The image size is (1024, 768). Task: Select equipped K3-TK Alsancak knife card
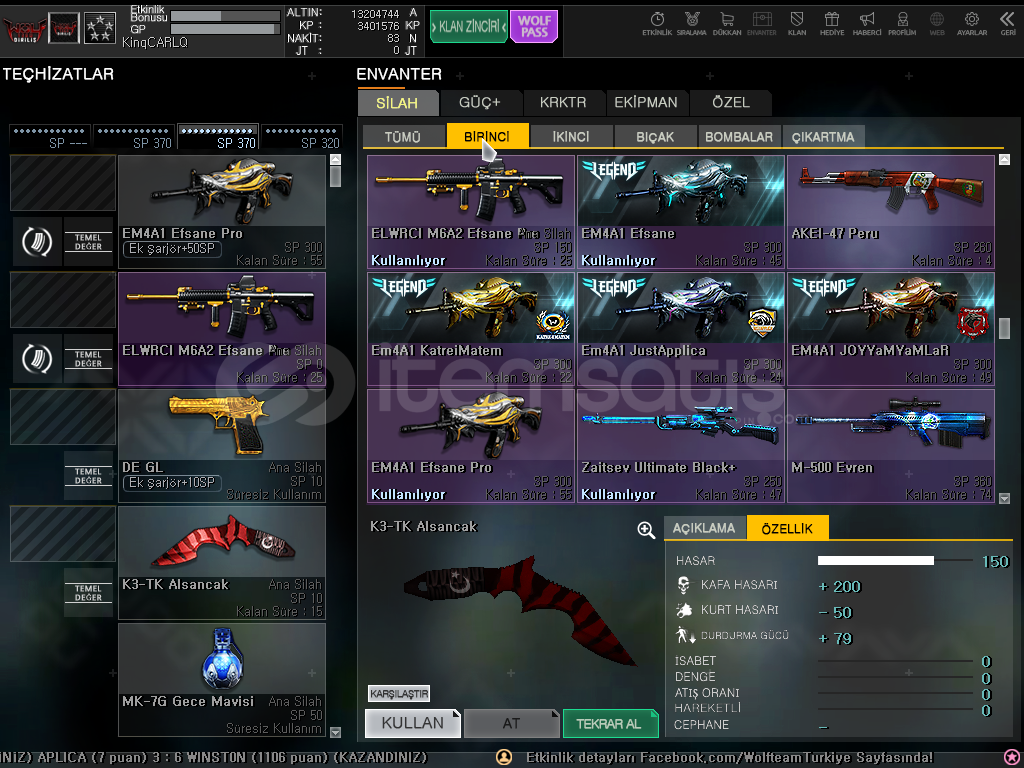(x=222, y=563)
